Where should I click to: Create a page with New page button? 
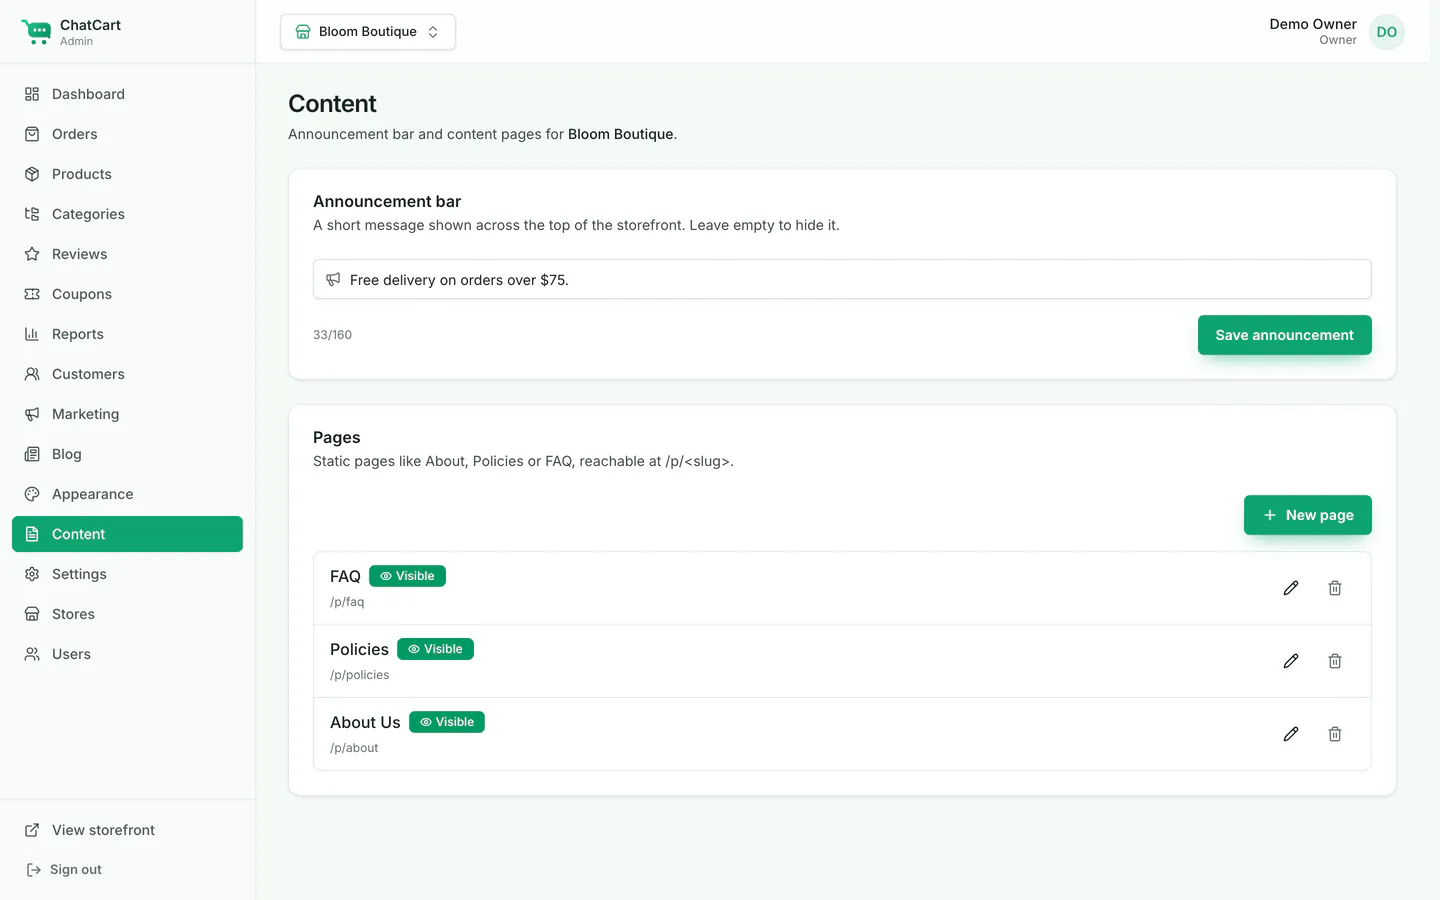[x=1307, y=515]
